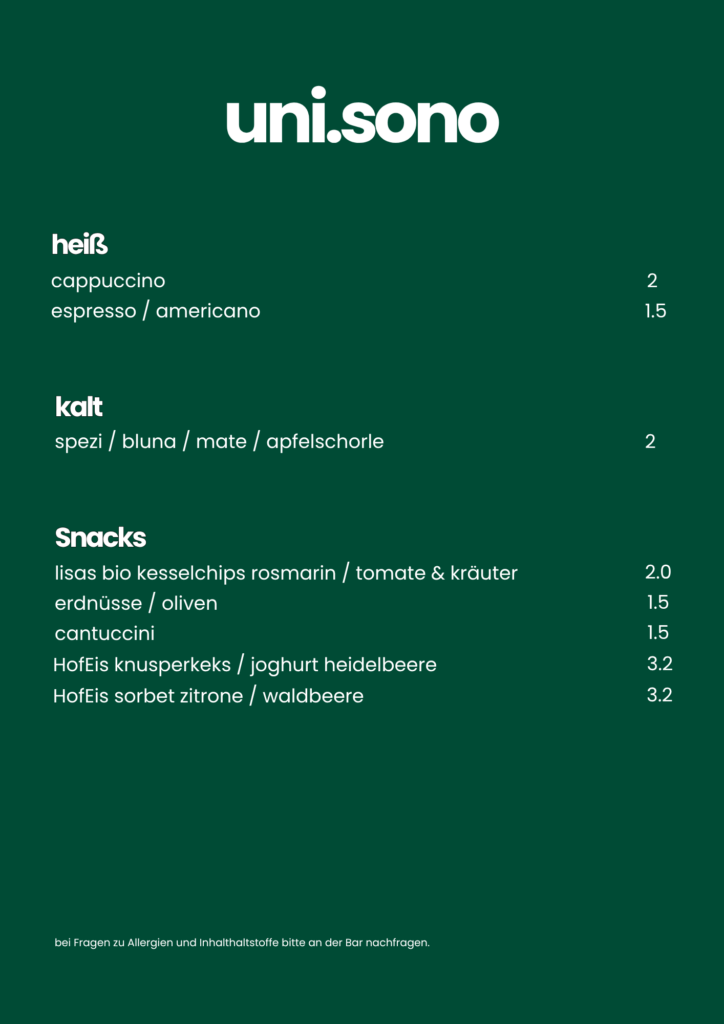Click the 2.0 price for kesselchips

(658, 572)
